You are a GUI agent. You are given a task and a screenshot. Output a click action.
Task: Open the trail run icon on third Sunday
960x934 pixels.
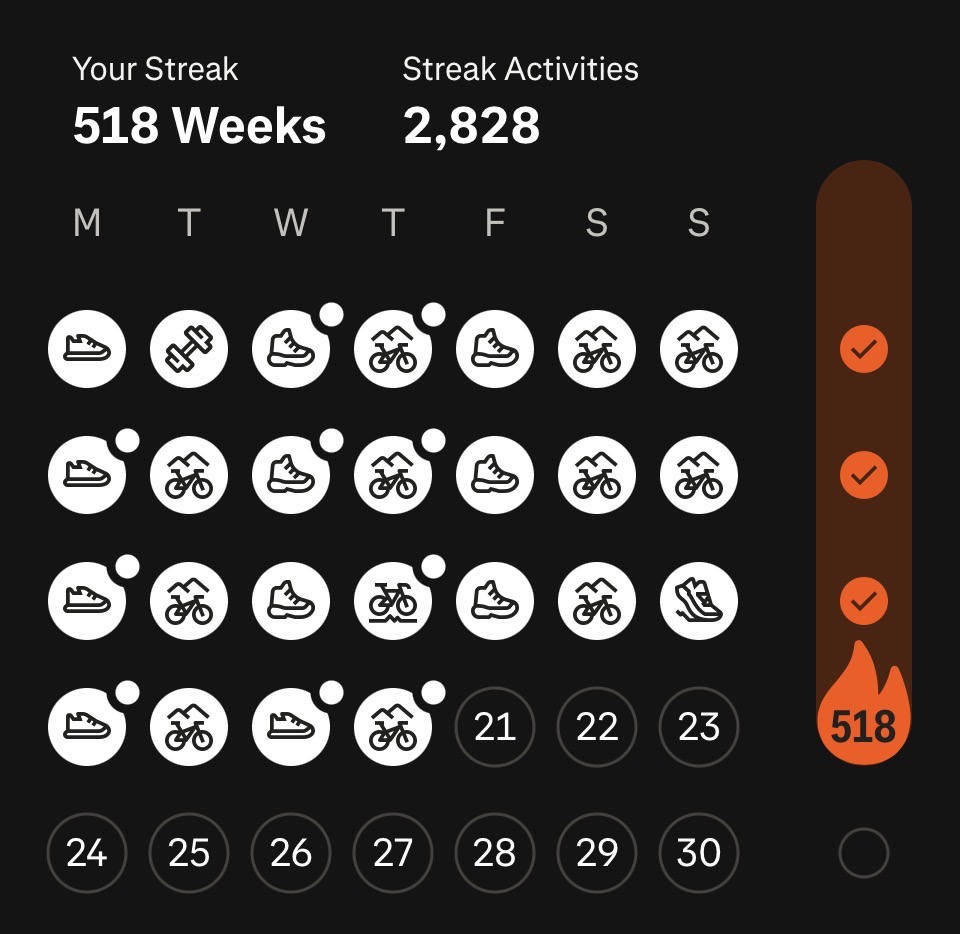699,602
